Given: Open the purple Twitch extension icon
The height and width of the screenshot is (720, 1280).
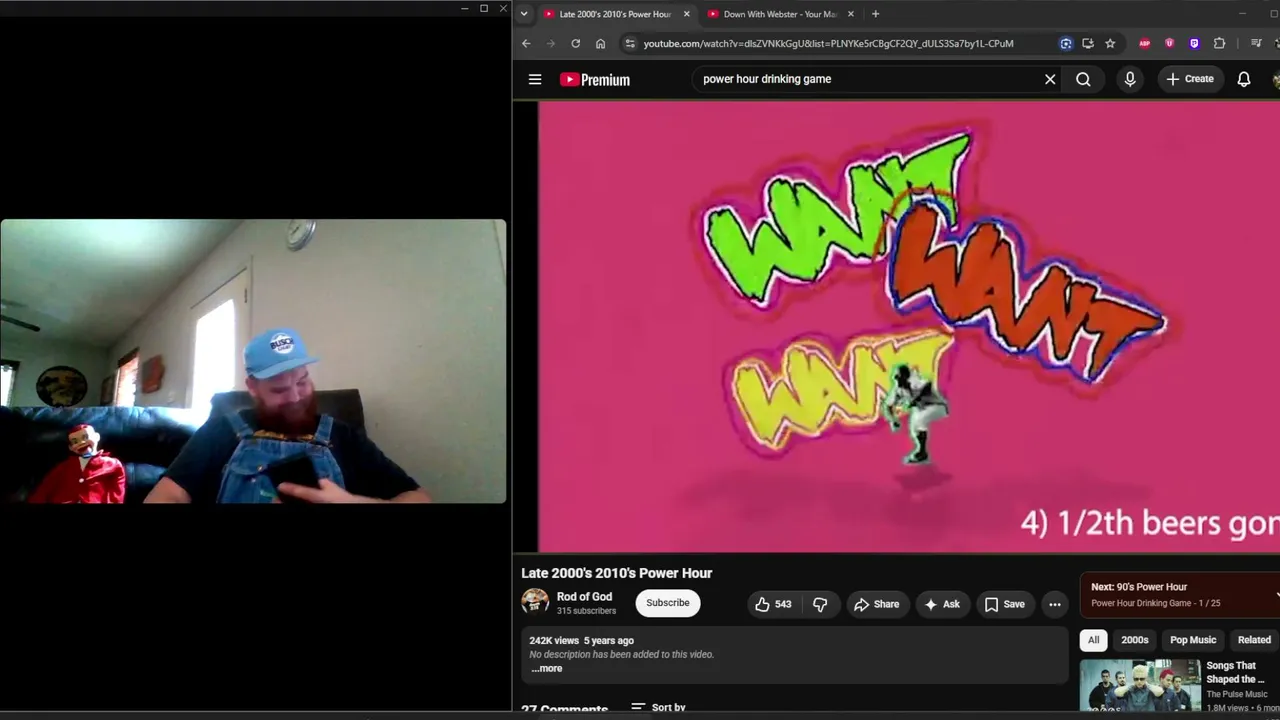Looking at the screenshot, I should pos(1194,43).
